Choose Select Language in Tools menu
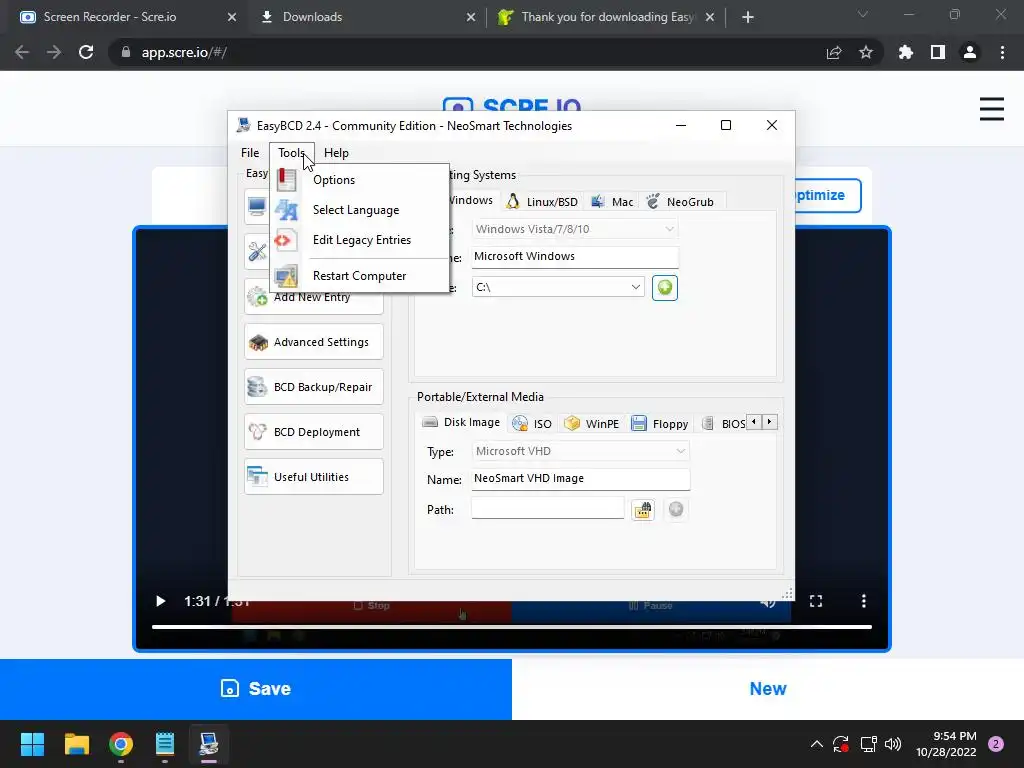This screenshot has height=768, width=1024. click(x=360, y=210)
